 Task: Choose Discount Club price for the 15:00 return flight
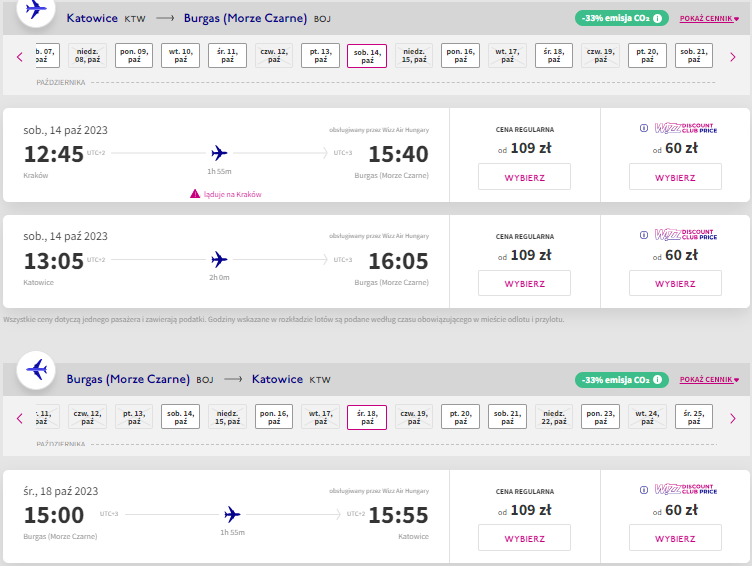point(675,538)
